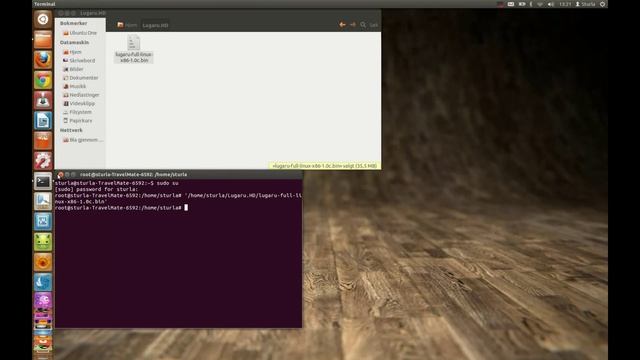Click the '[sudo] password for sturla:' line
This screenshot has width=640, height=360.
pyautogui.click(x=96, y=189)
